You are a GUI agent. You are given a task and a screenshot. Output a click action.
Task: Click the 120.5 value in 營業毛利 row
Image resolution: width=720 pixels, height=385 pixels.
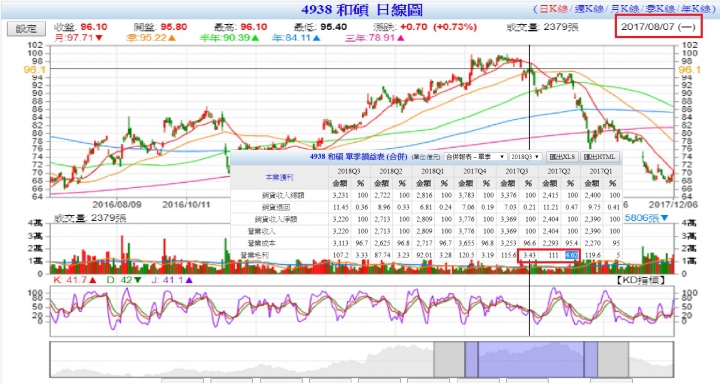(467, 255)
